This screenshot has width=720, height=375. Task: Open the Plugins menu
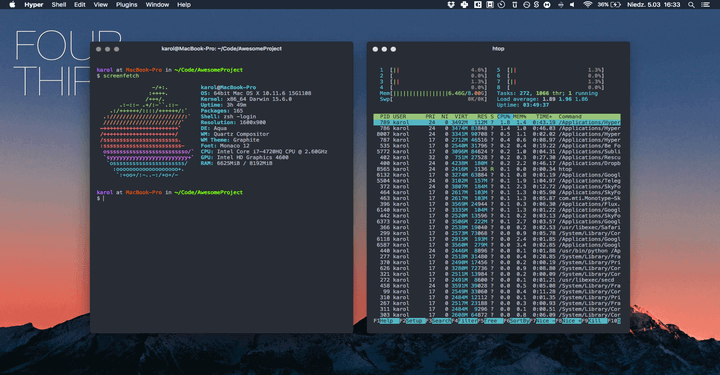pyautogui.click(x=127, y=5)
